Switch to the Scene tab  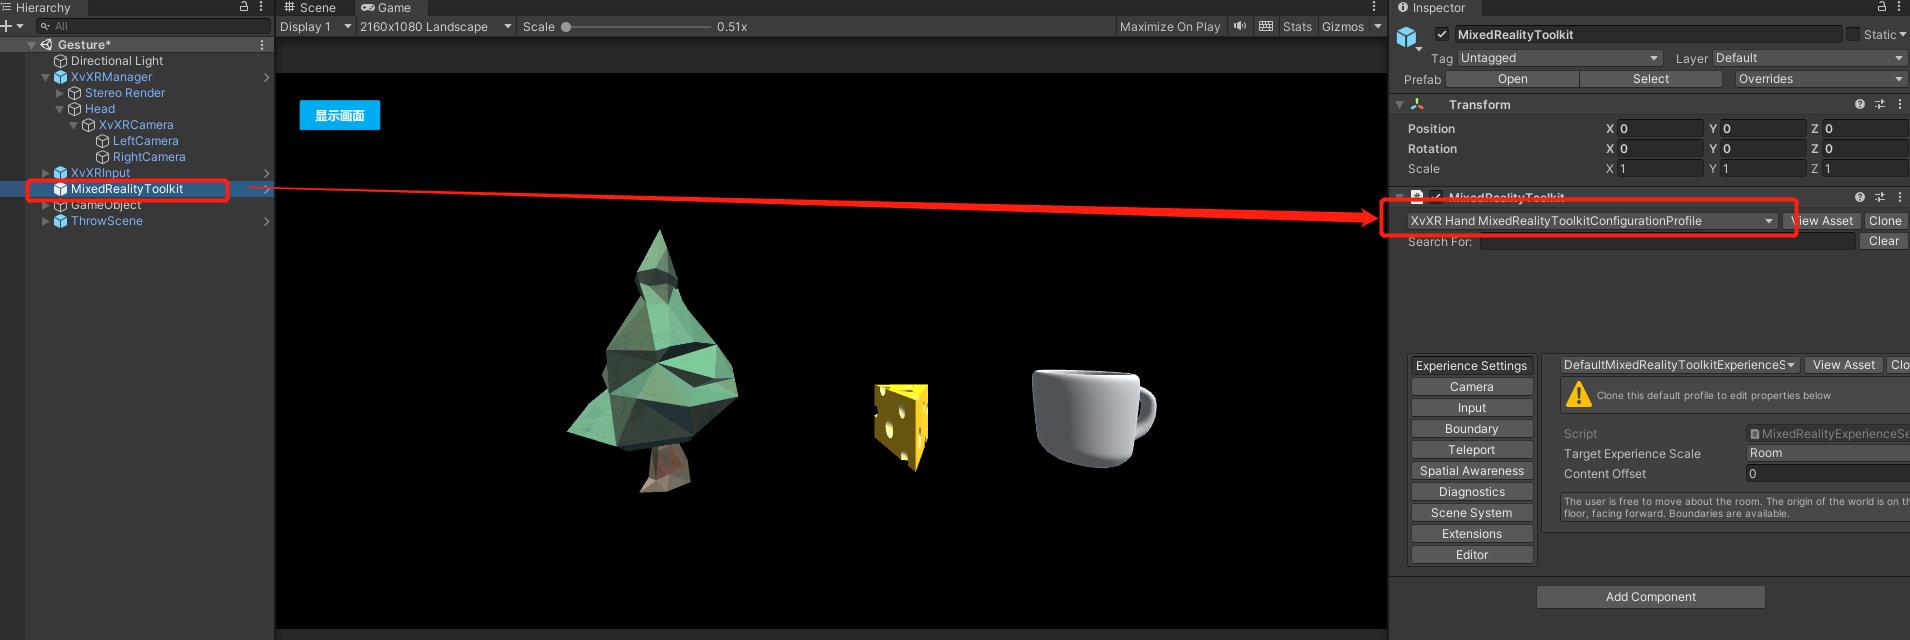(310, 8)
